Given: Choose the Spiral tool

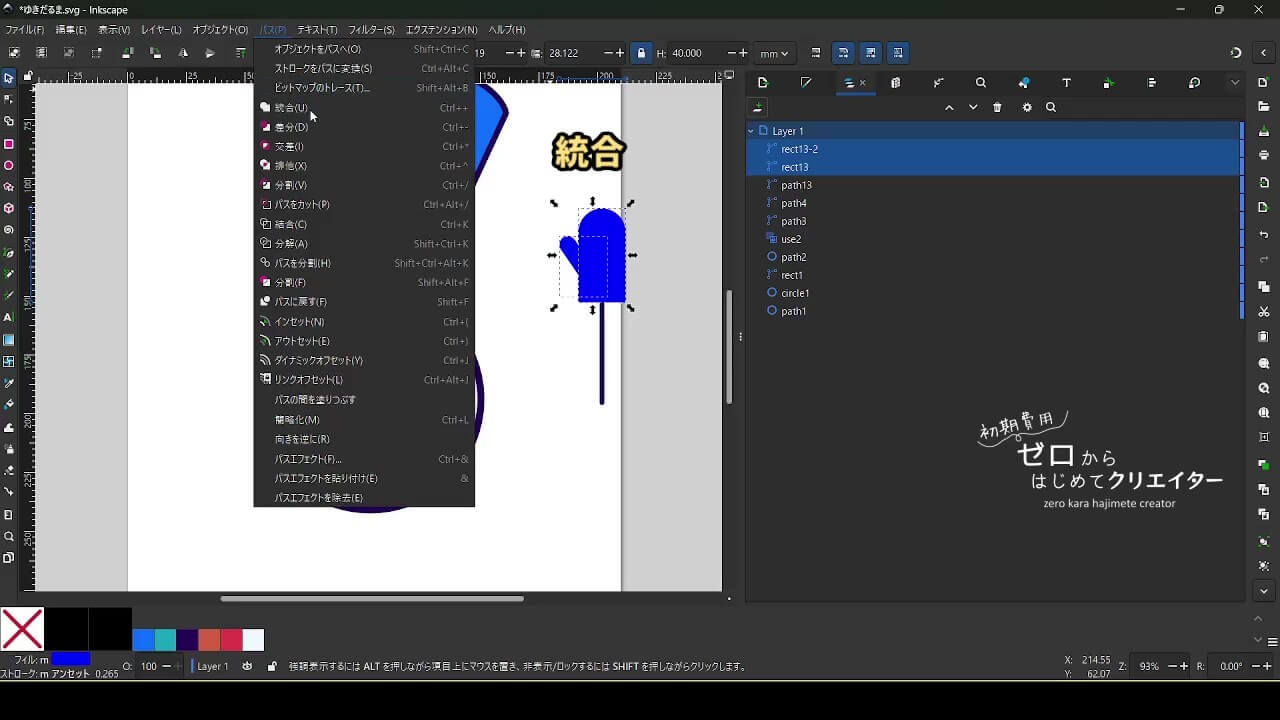Looking at the screenshot, I should point(9,230).
